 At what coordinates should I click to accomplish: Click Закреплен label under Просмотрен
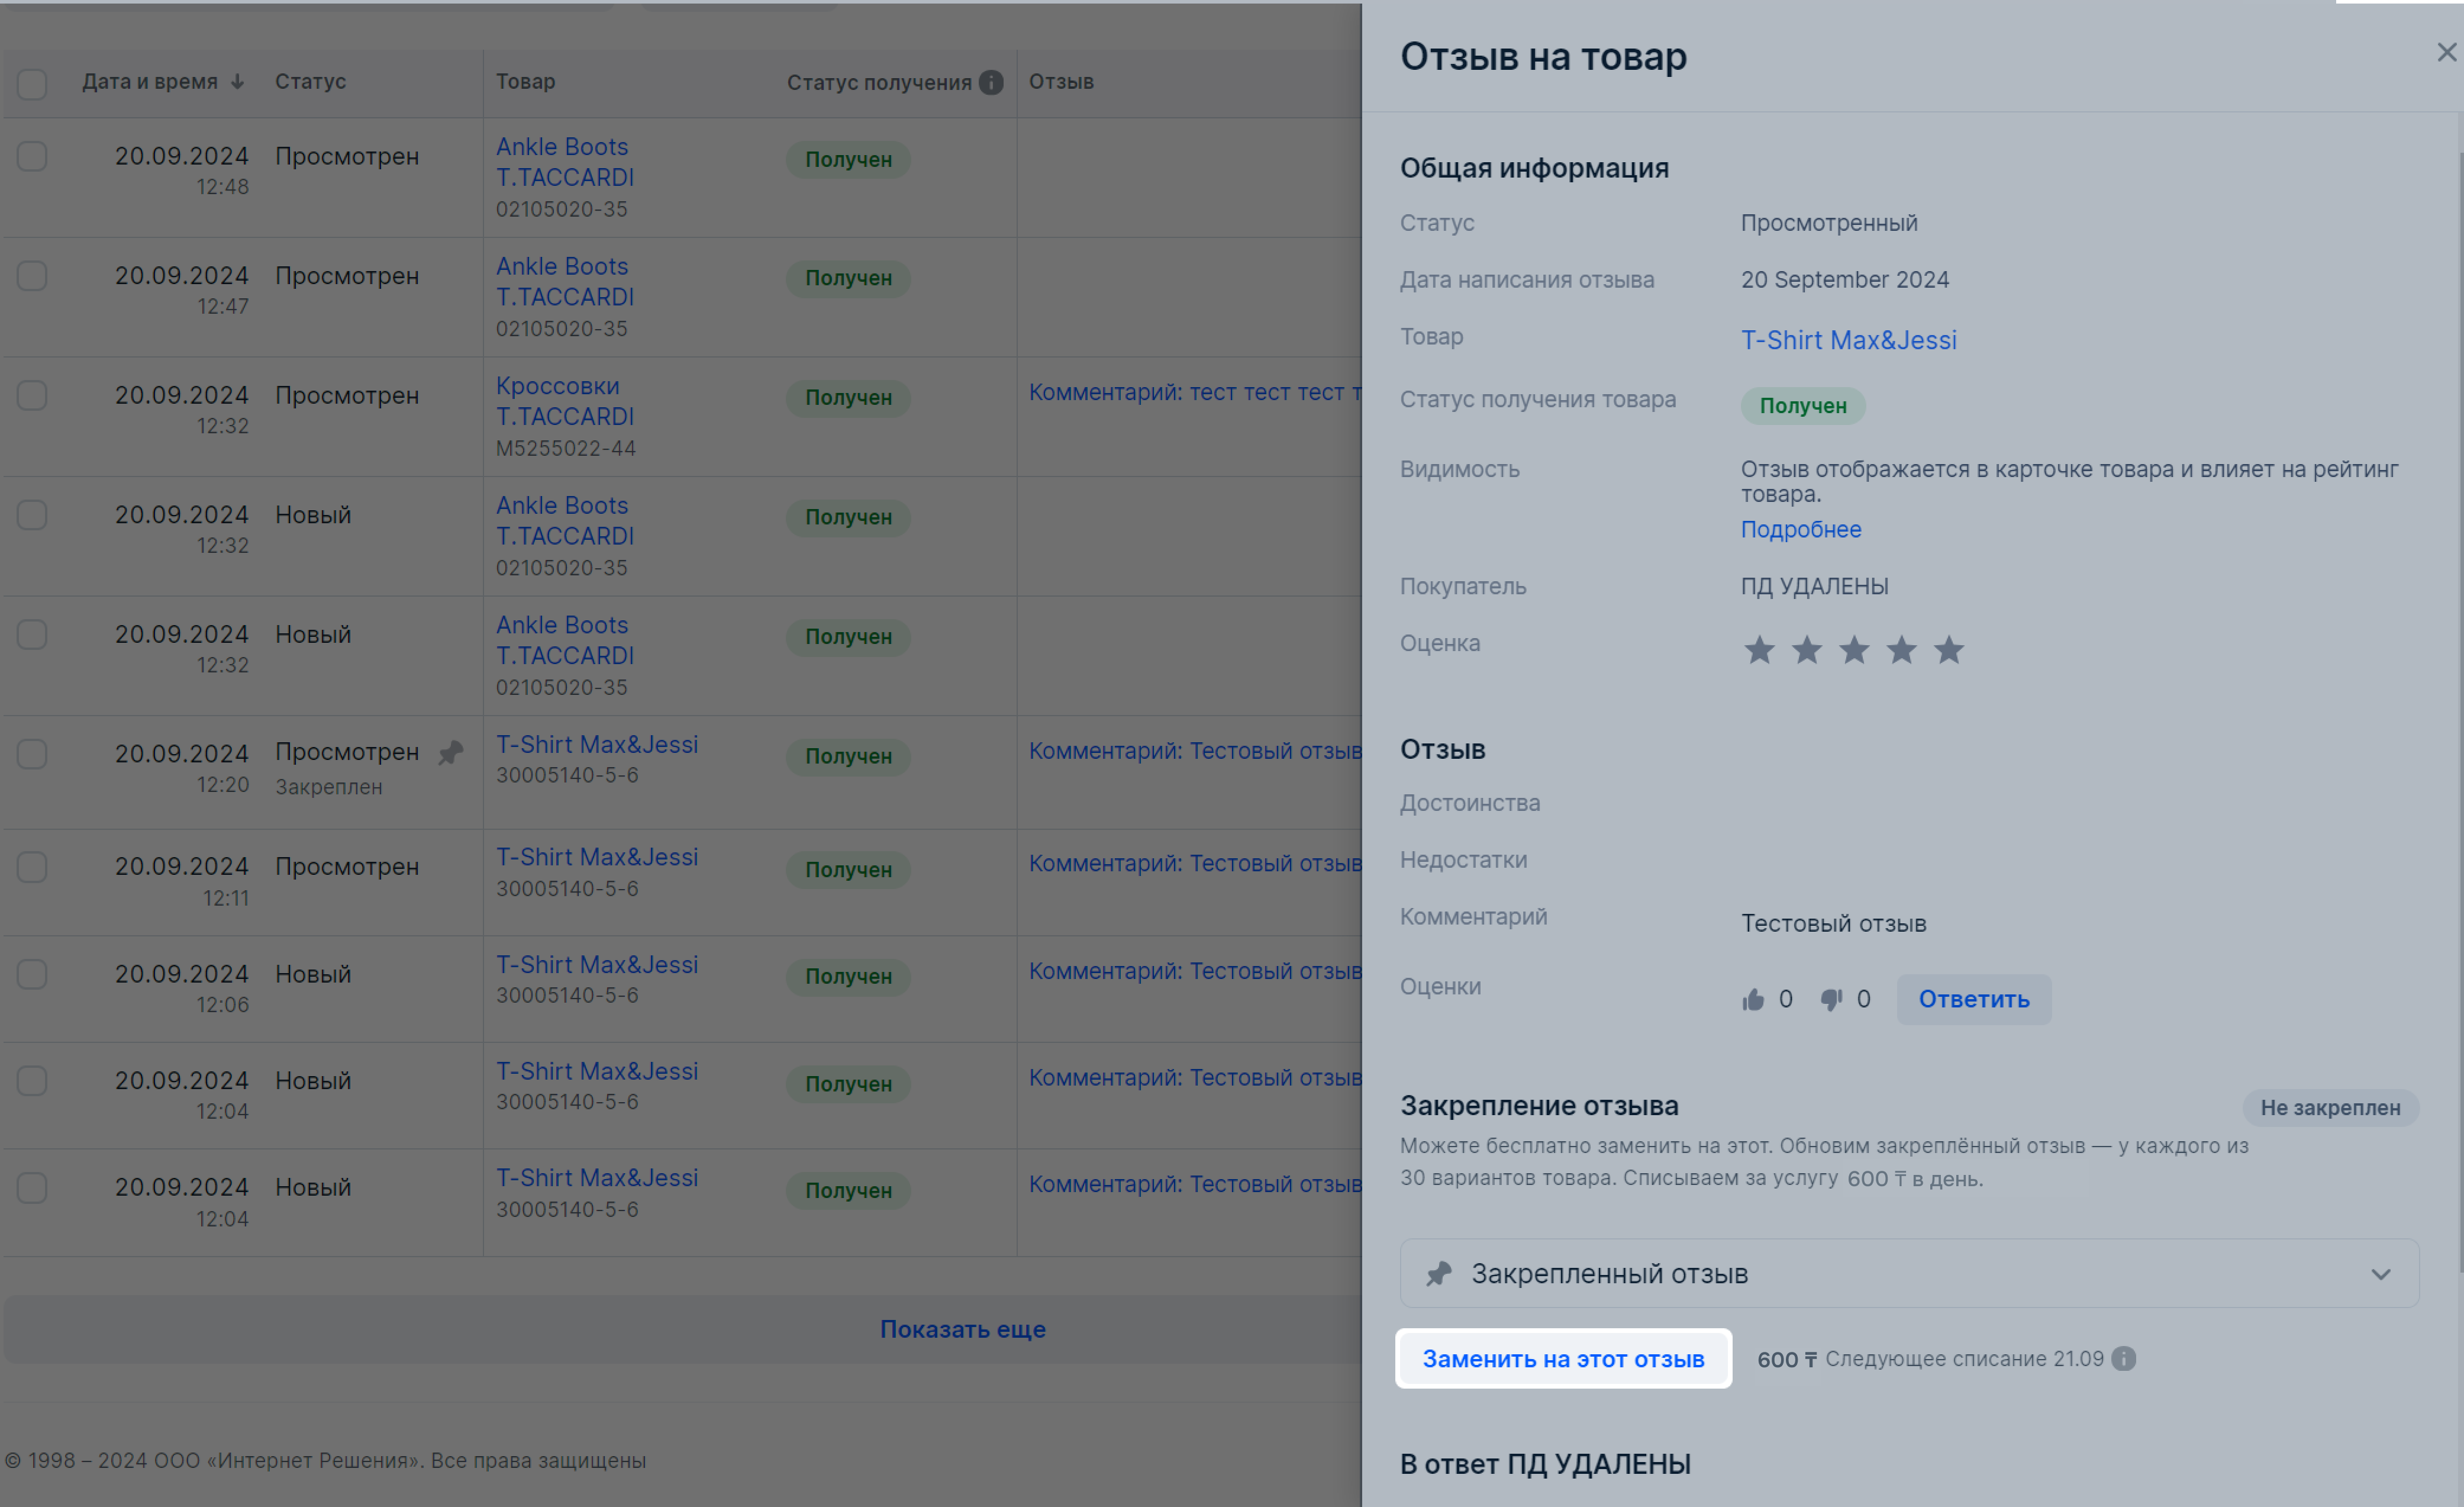(x=328, y=787)
